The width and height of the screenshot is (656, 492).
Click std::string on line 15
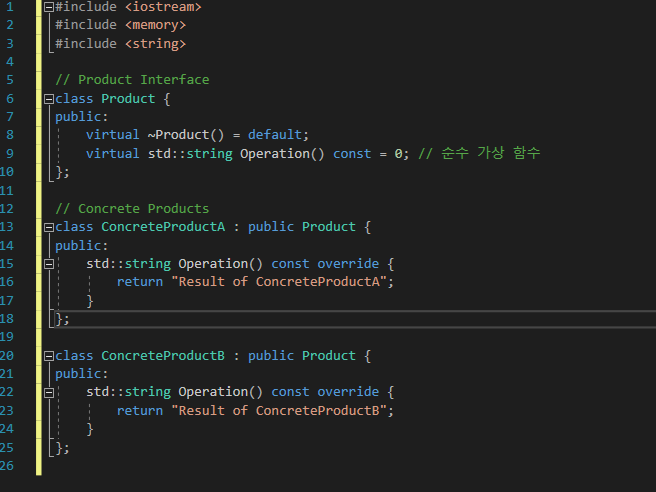coord(128,264)
